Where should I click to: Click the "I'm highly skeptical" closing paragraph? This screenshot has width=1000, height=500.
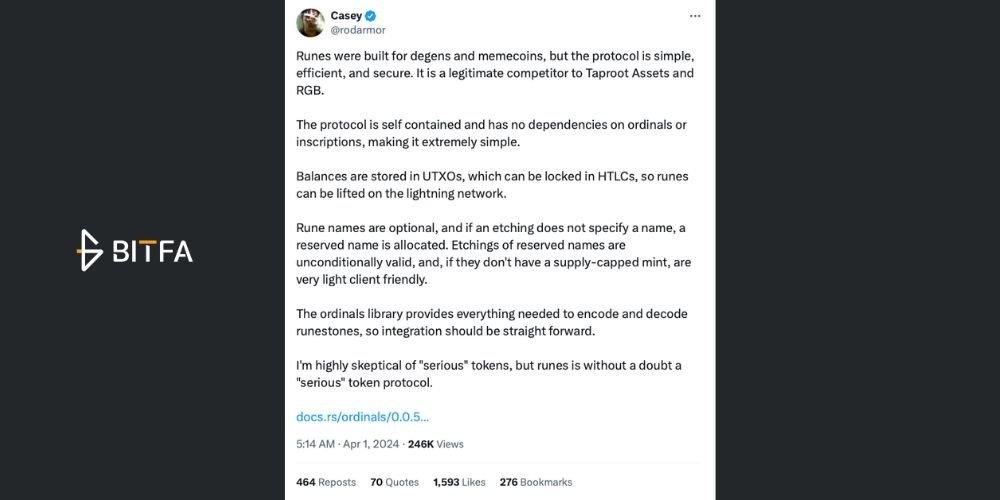[x=489, y=374]
